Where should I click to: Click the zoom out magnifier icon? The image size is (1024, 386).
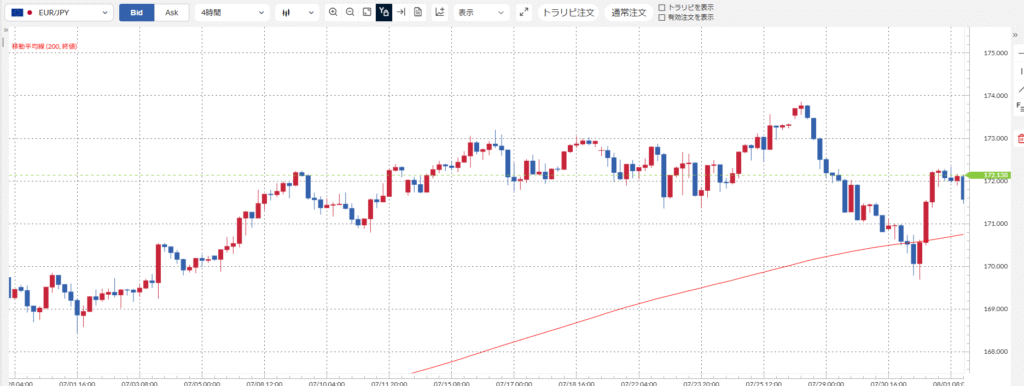(x=350, y=12)
